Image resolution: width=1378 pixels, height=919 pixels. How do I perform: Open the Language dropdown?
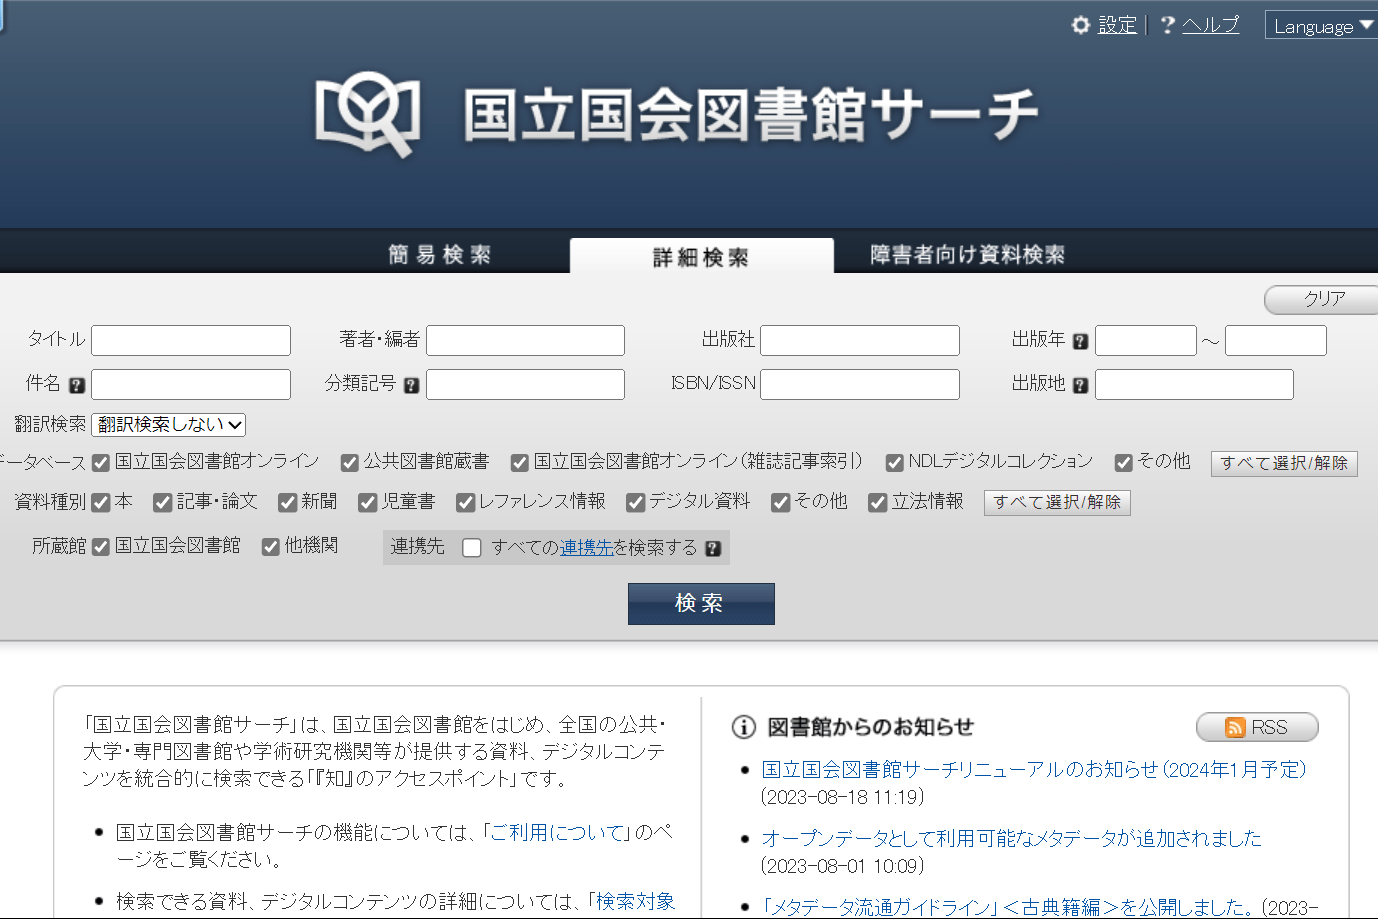coord(1321,25)
